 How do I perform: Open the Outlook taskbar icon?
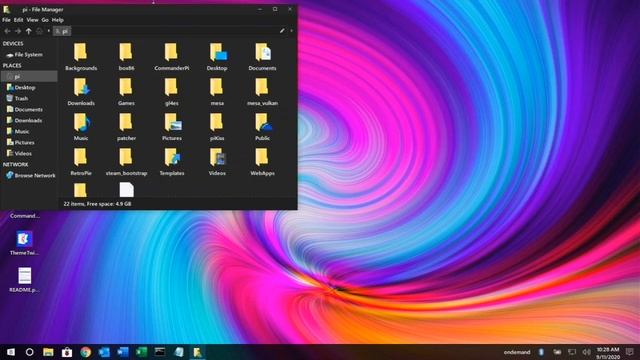click(x=104, y=352)
